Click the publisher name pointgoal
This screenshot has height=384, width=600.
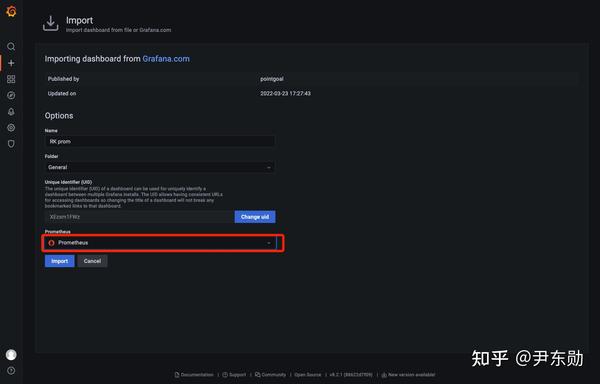272,79
